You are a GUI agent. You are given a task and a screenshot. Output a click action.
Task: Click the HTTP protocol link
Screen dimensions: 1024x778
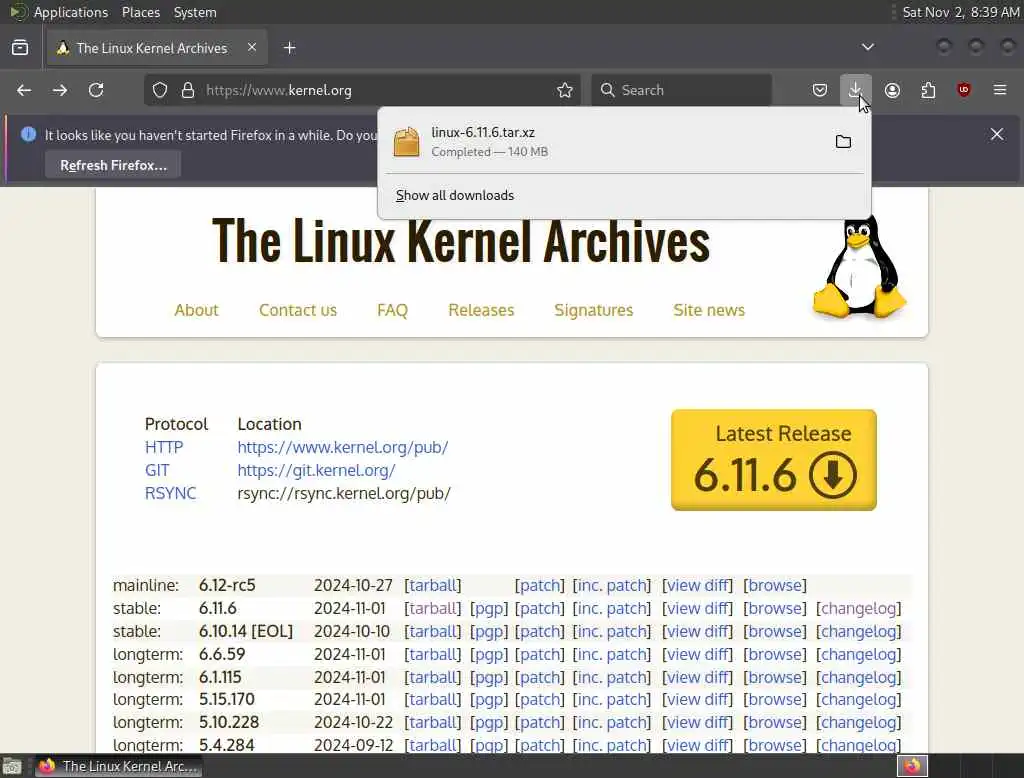(x=164, y=447)
